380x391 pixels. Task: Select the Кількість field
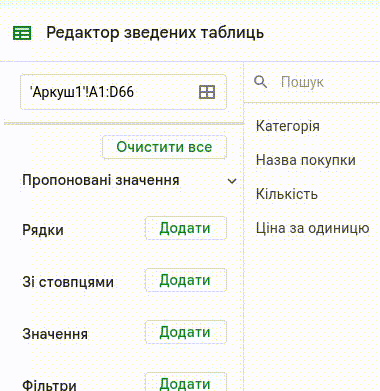287,194
